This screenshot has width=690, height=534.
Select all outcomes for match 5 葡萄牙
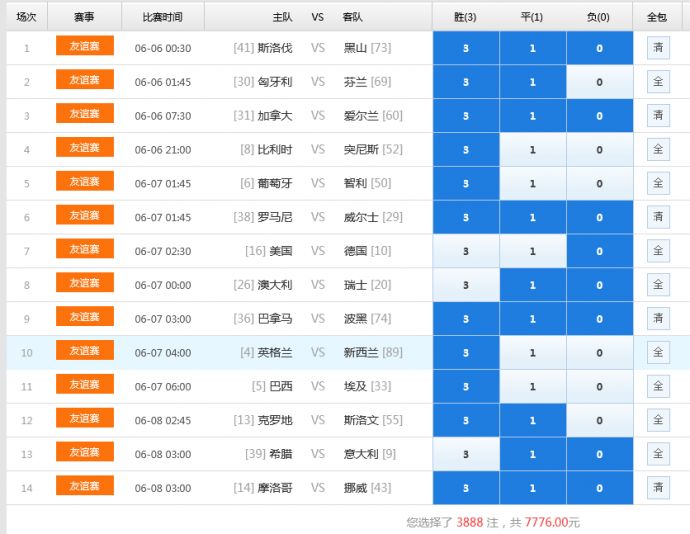tap(658, 183)
